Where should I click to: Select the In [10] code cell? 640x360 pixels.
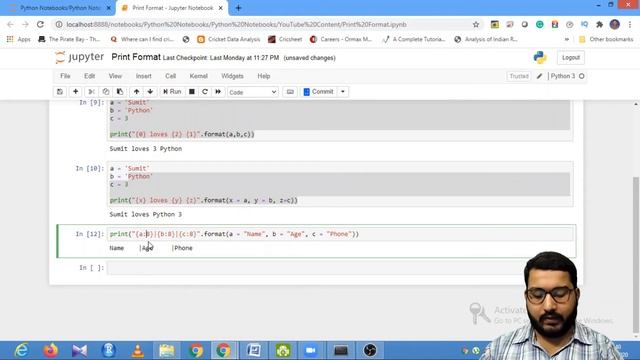[x=340, y=184]
